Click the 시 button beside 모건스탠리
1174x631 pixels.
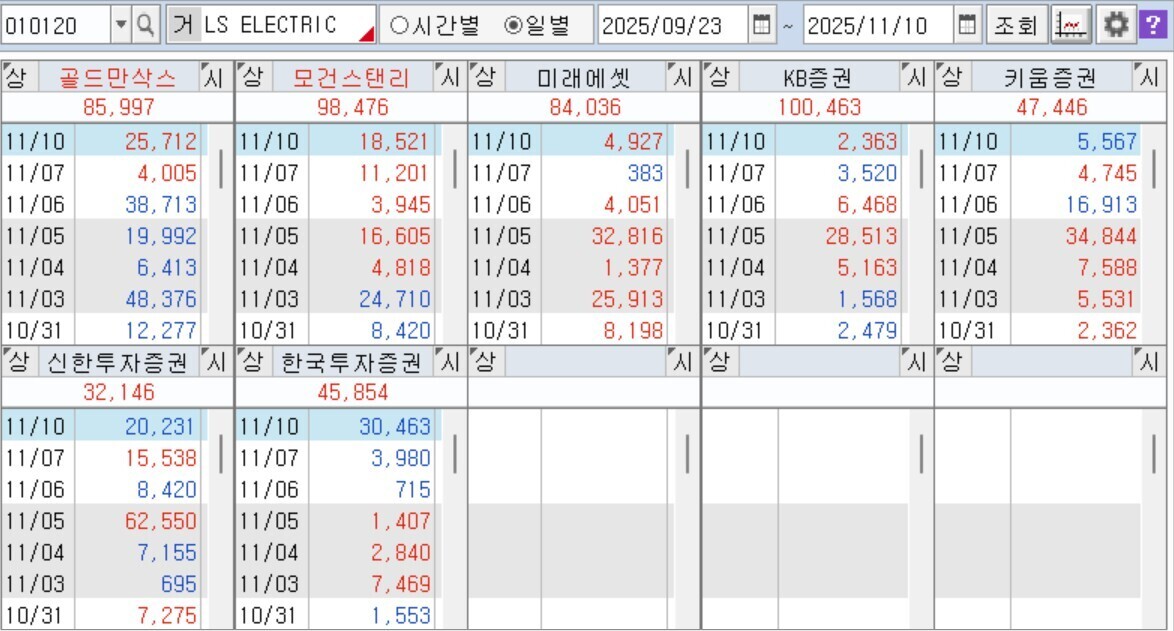(x=449, y=77)
